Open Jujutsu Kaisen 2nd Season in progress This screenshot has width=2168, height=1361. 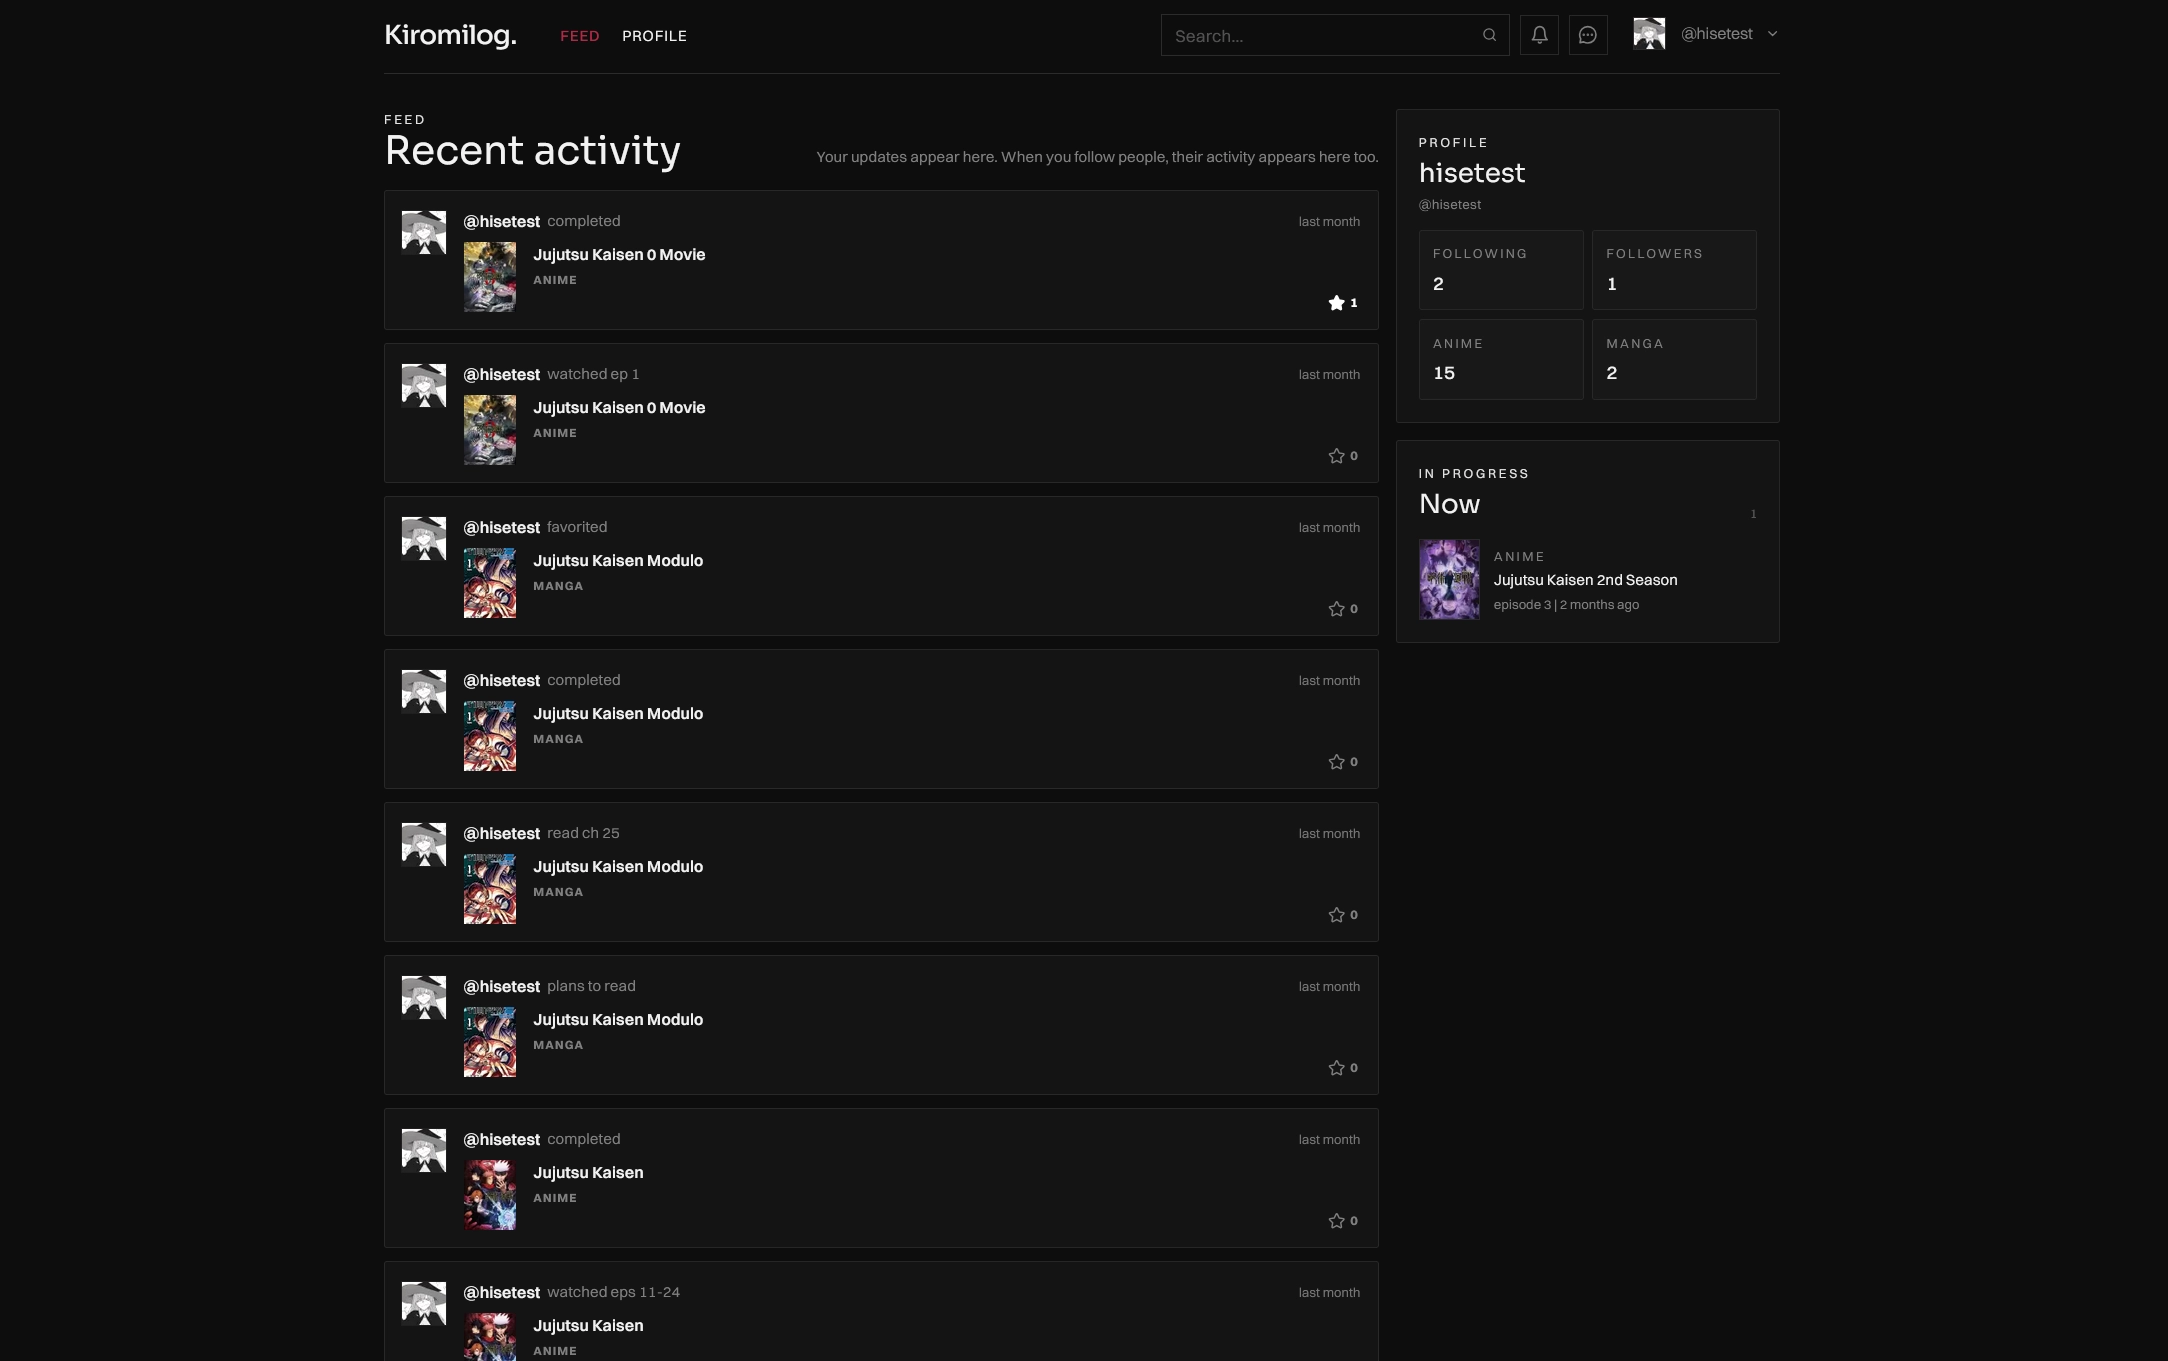coord(1585,580)
